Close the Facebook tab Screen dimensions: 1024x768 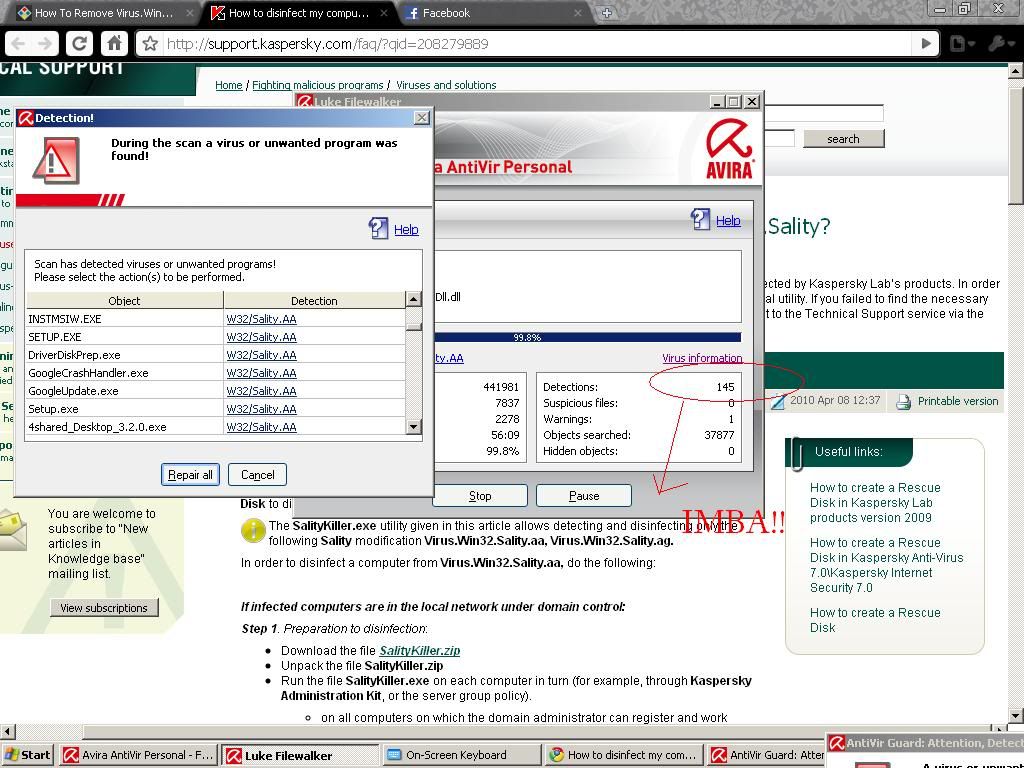point(577,13)
